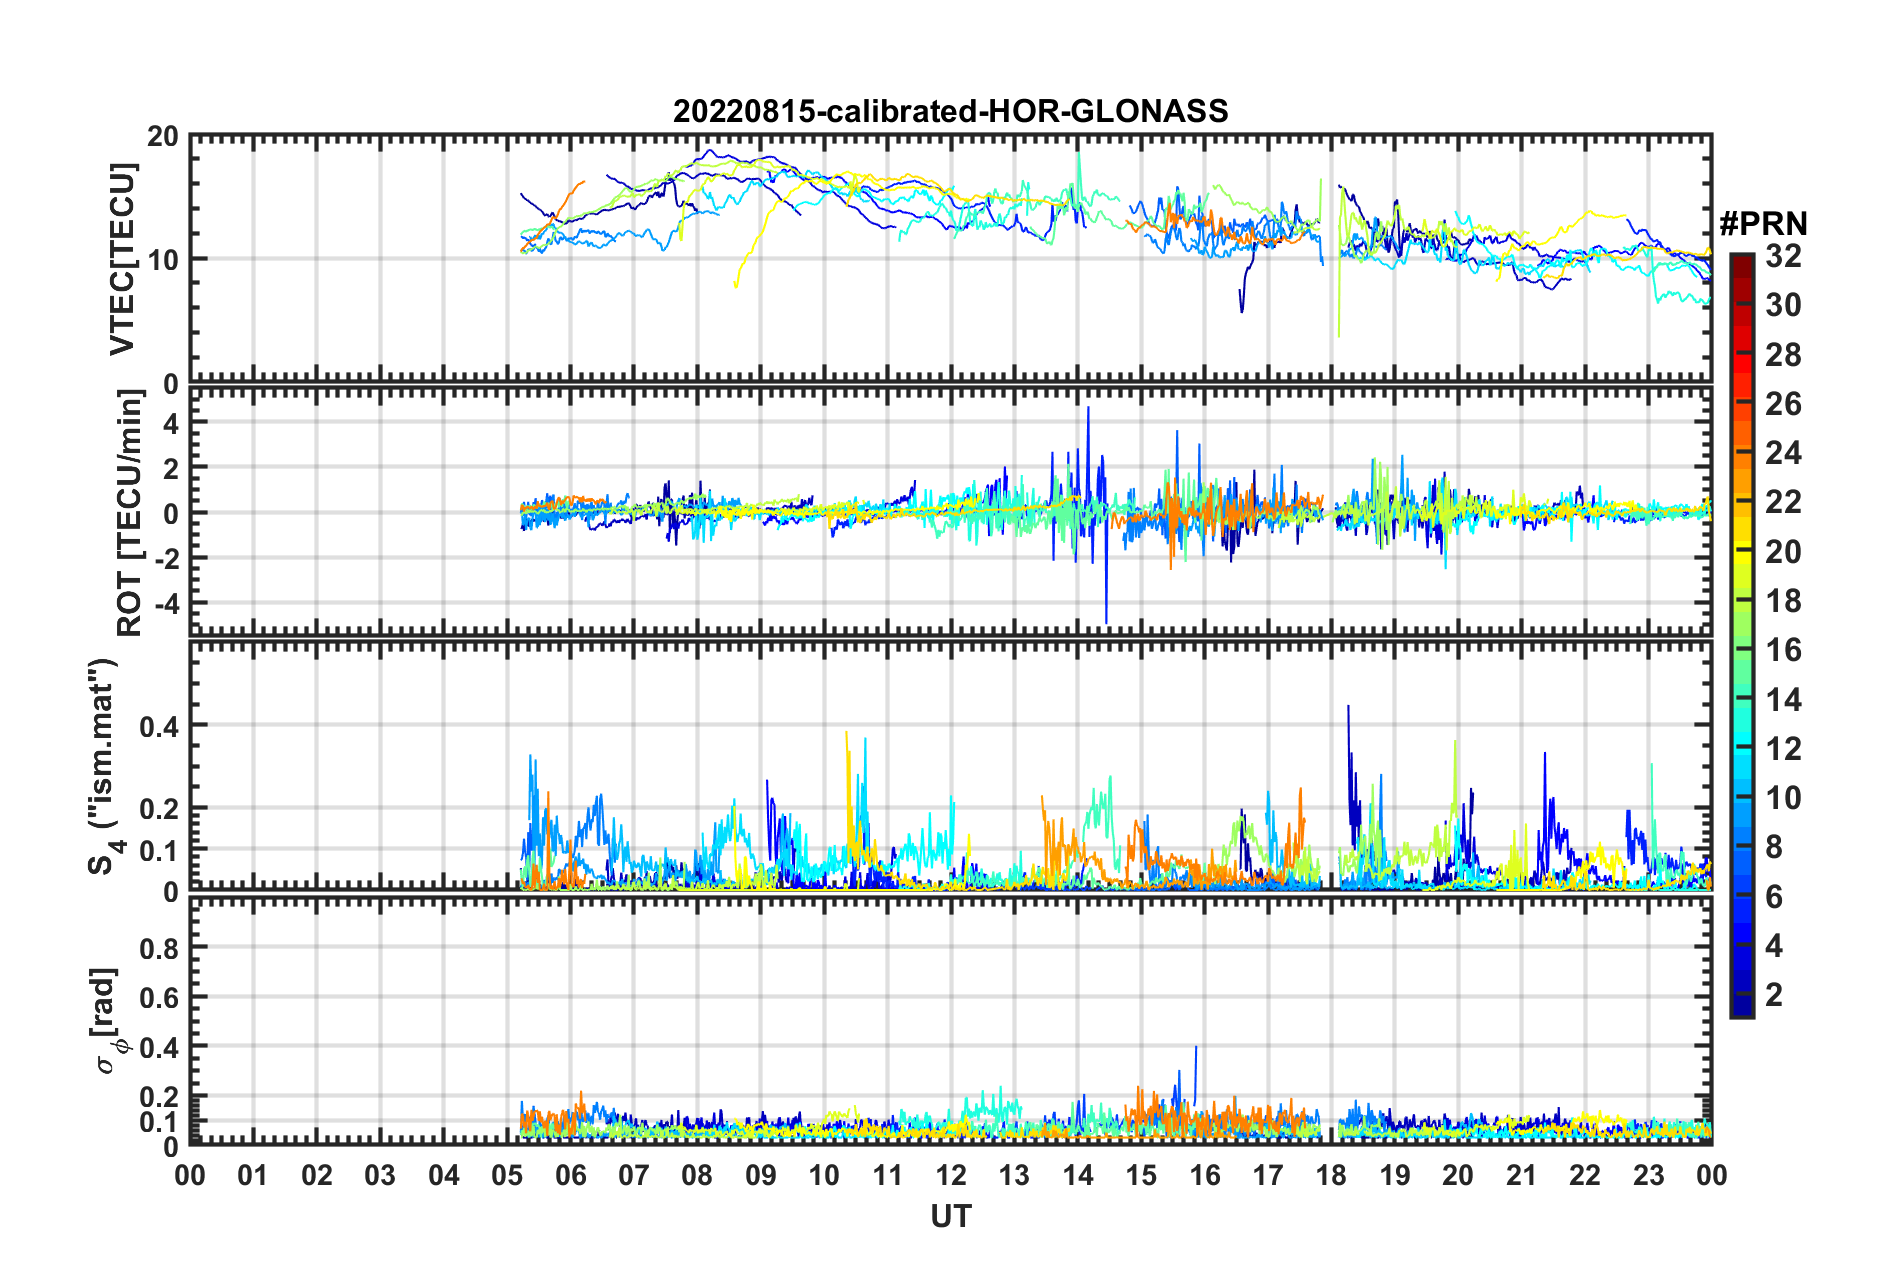Viewport: 1902px width, 1272px height.
Task: Click colorbar tick label 32
Action: coord(1783,256)
